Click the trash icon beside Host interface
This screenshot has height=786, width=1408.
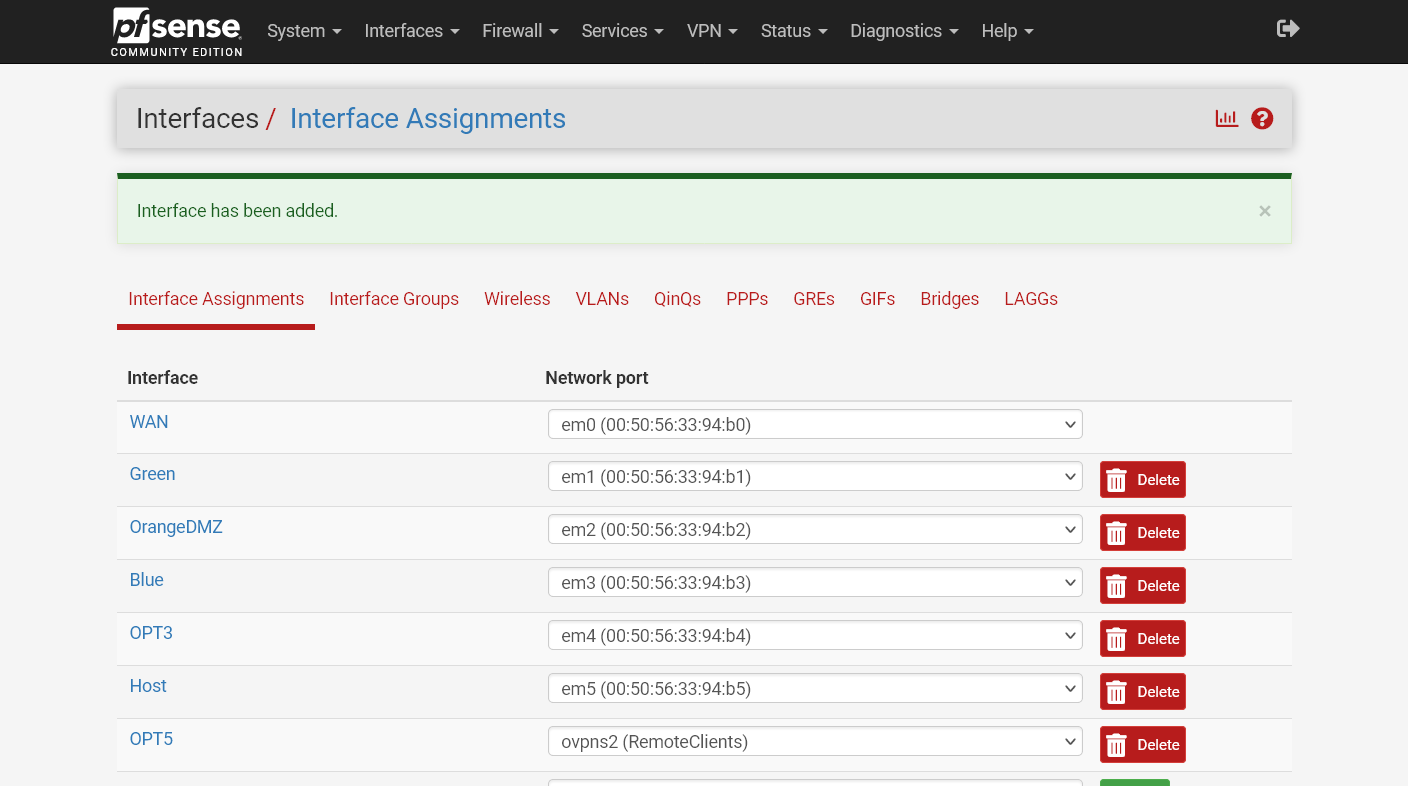pyautogui.click(x=1116, y=691)
